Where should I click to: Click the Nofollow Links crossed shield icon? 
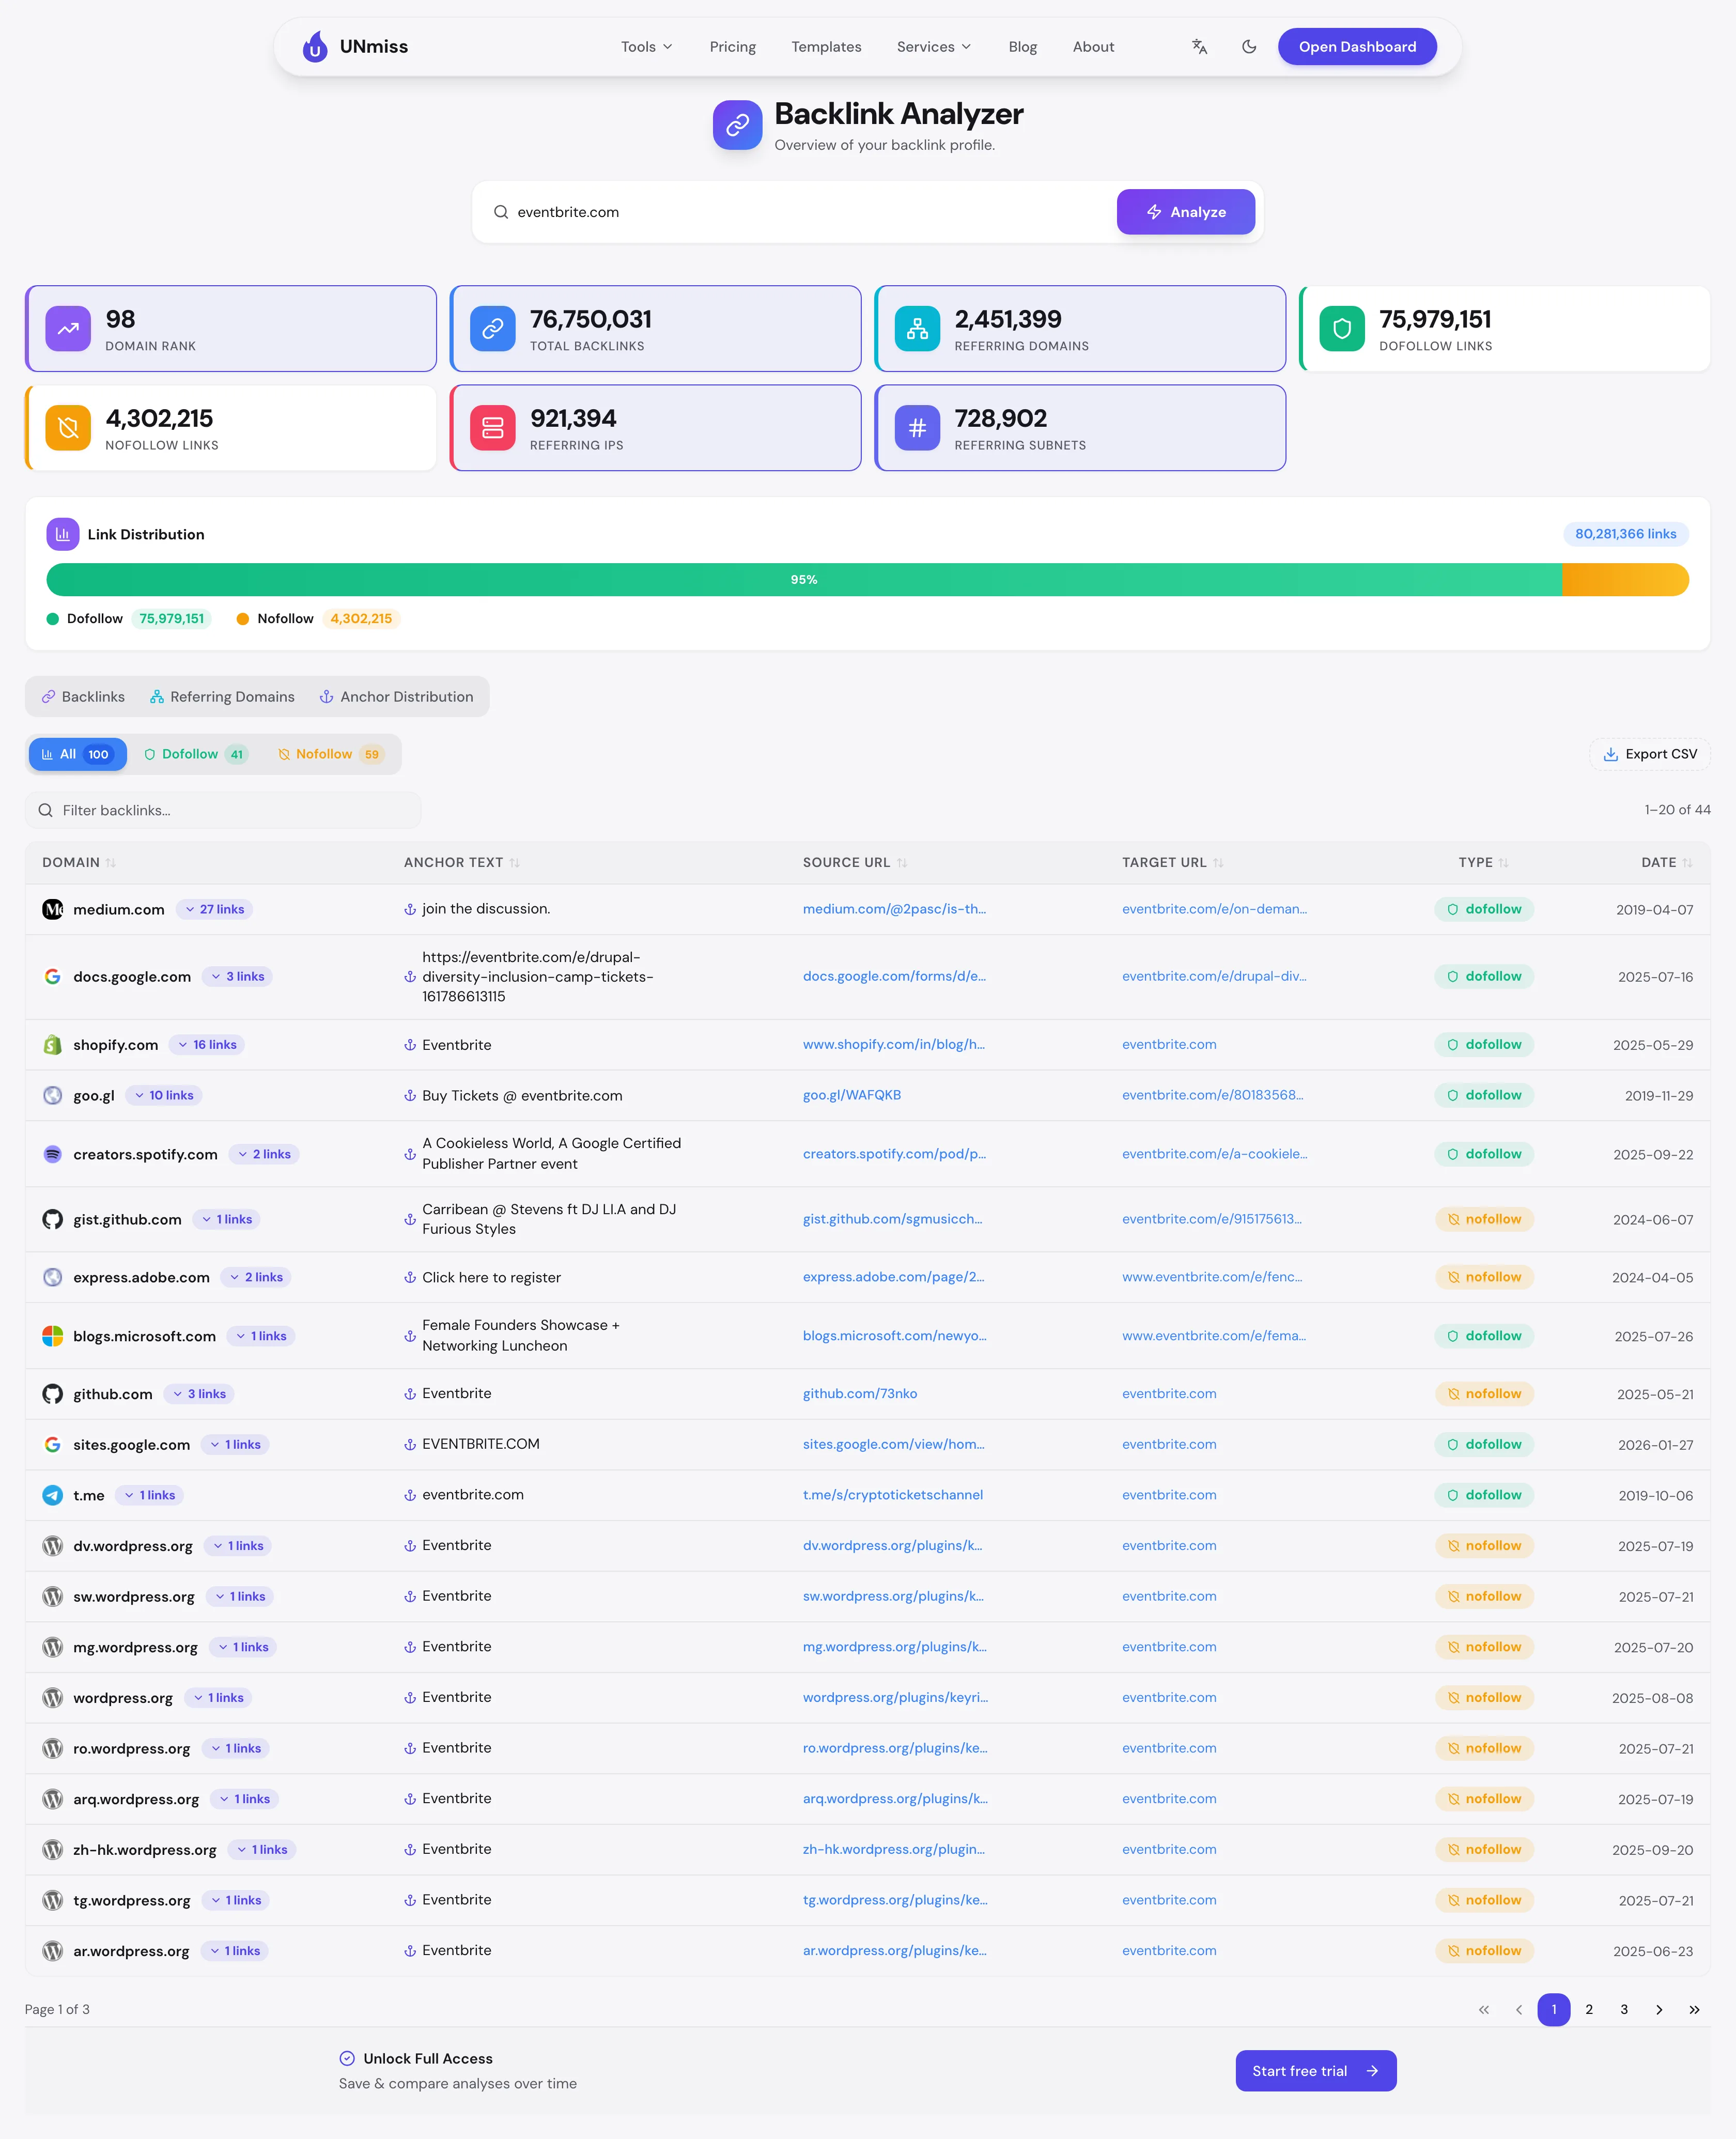68,428
